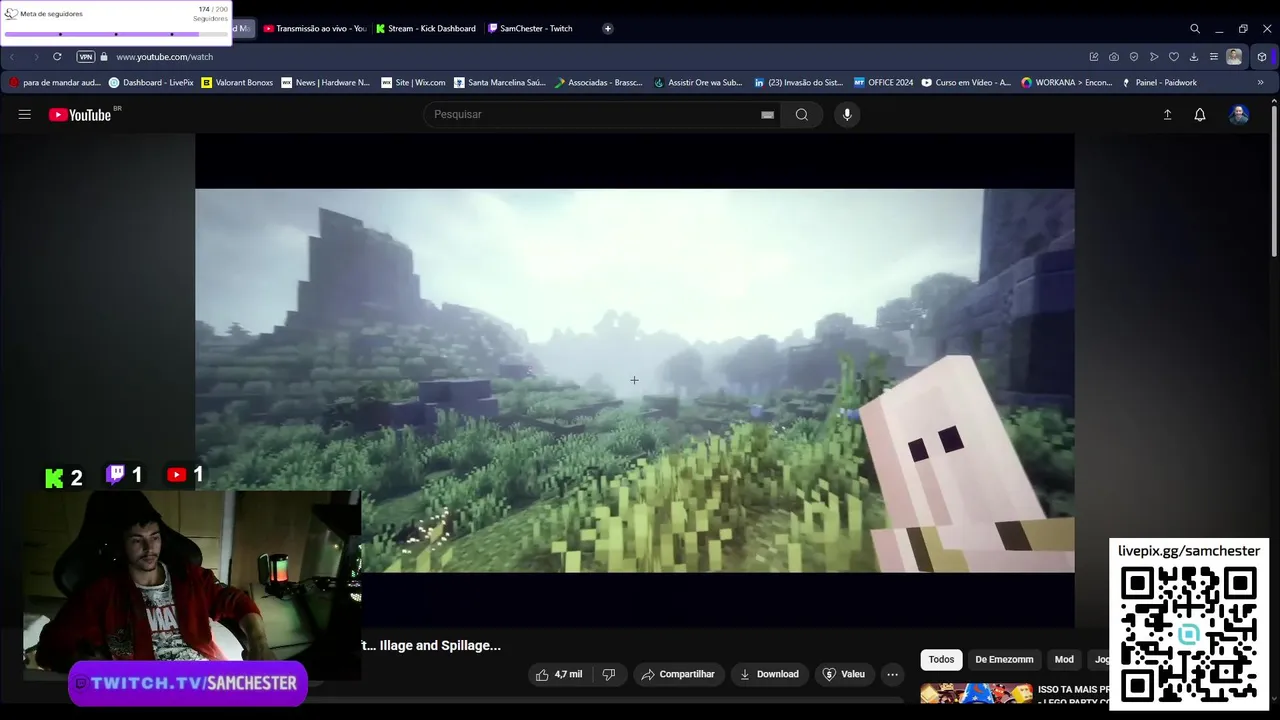Open the YouTube create/upload icon
This screenshot has width=1280, height=720.
point(1167,115)
